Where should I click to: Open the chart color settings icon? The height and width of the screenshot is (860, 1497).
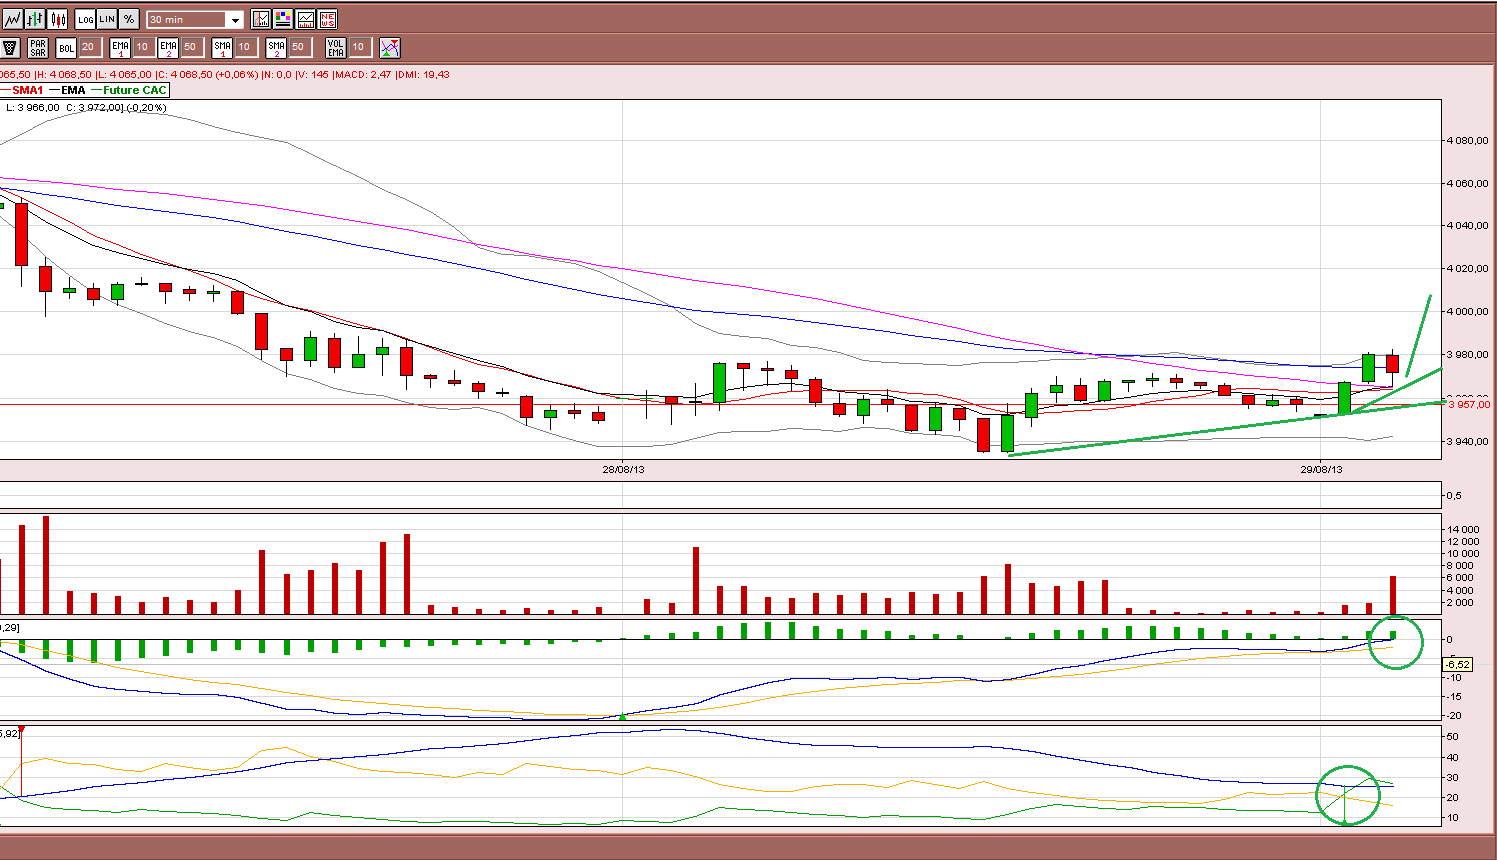coord(283,19)
